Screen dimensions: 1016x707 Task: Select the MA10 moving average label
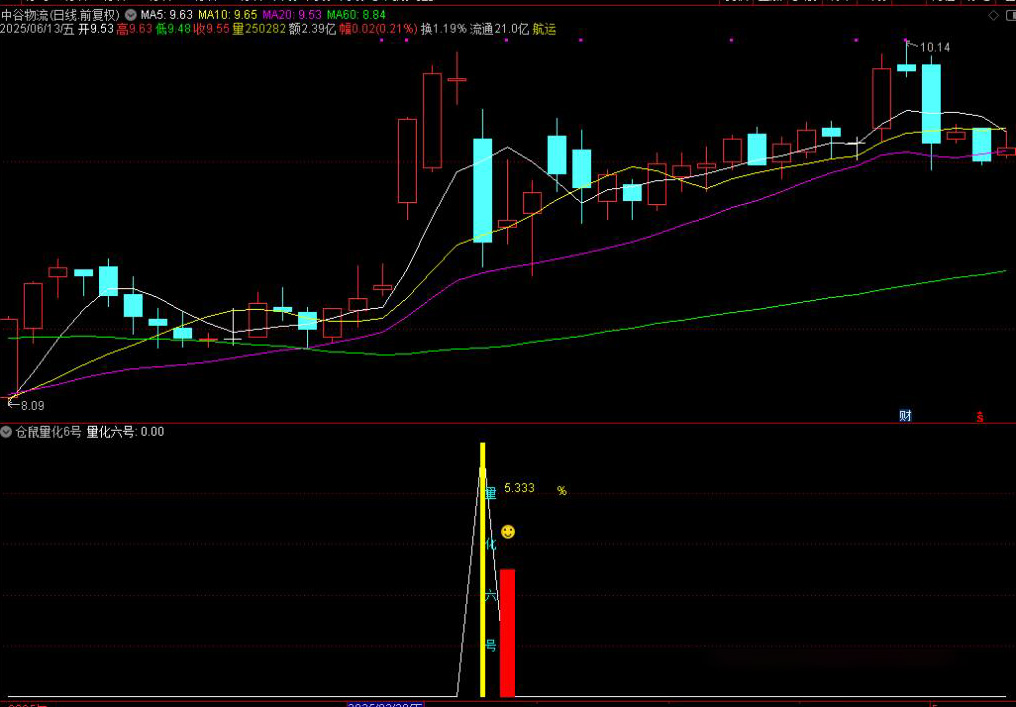click(x=225, y=16)
